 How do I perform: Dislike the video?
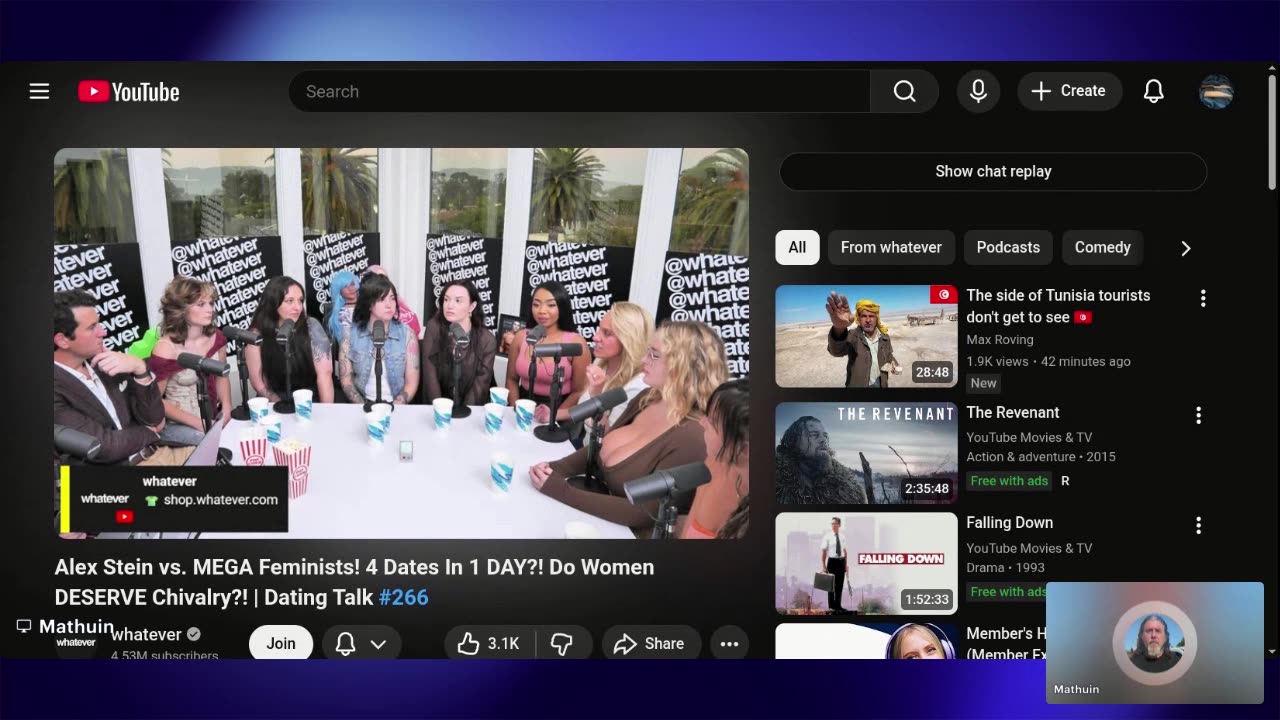click(562, 643)
